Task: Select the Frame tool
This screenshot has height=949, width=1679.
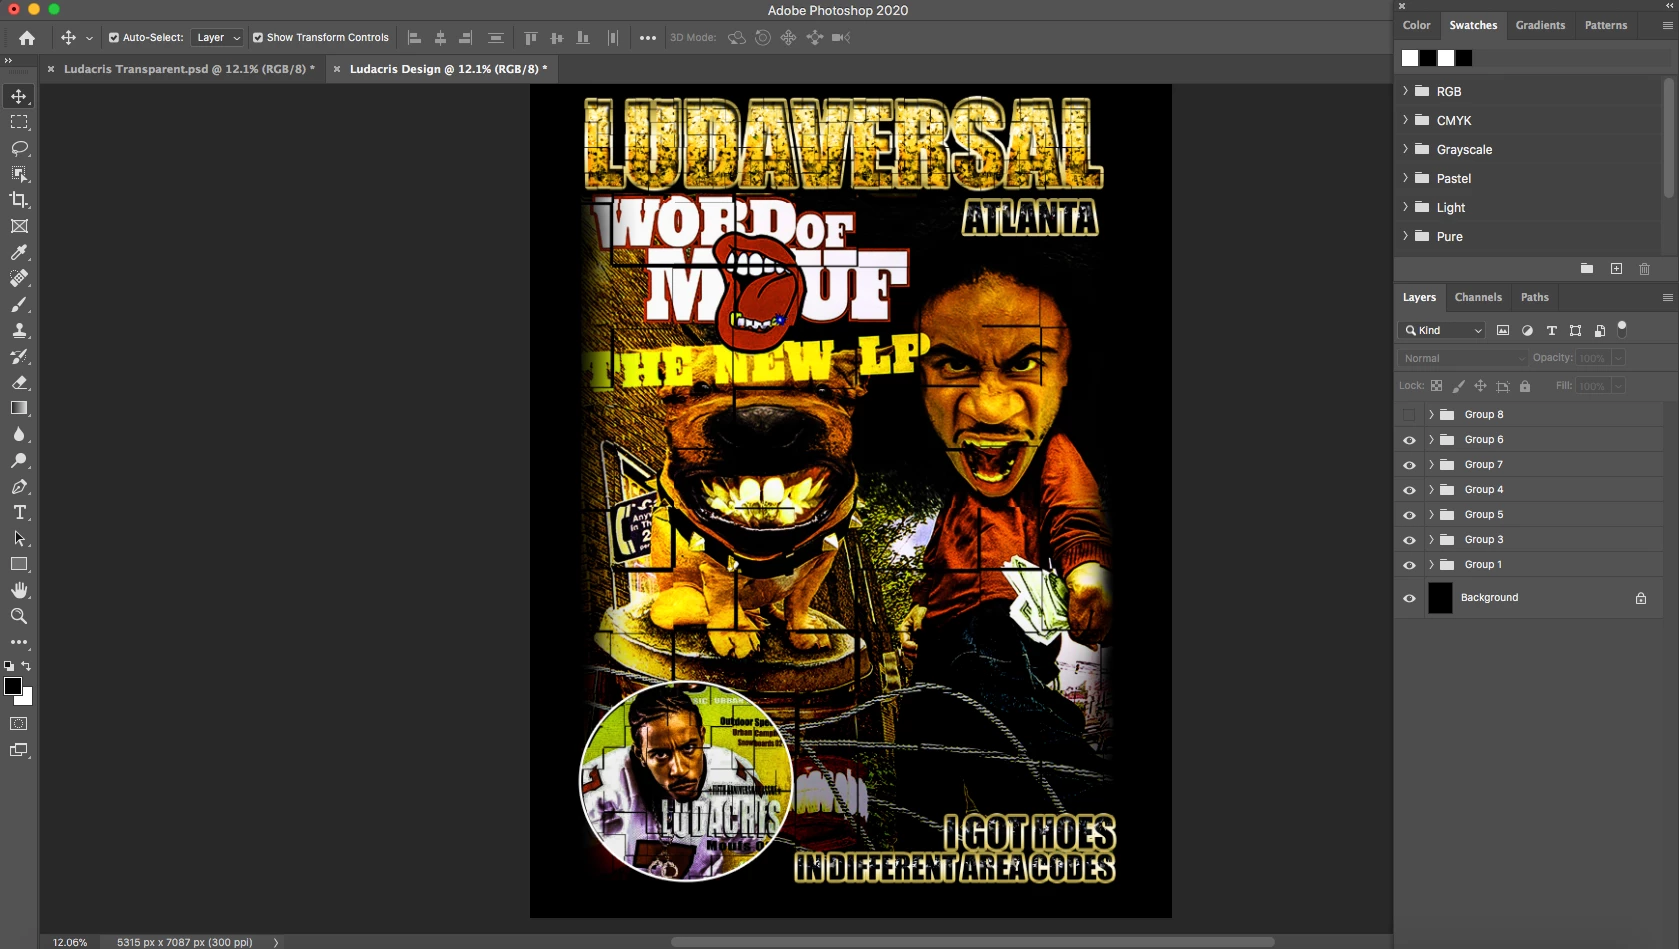Action: click(x=19, y=226)
